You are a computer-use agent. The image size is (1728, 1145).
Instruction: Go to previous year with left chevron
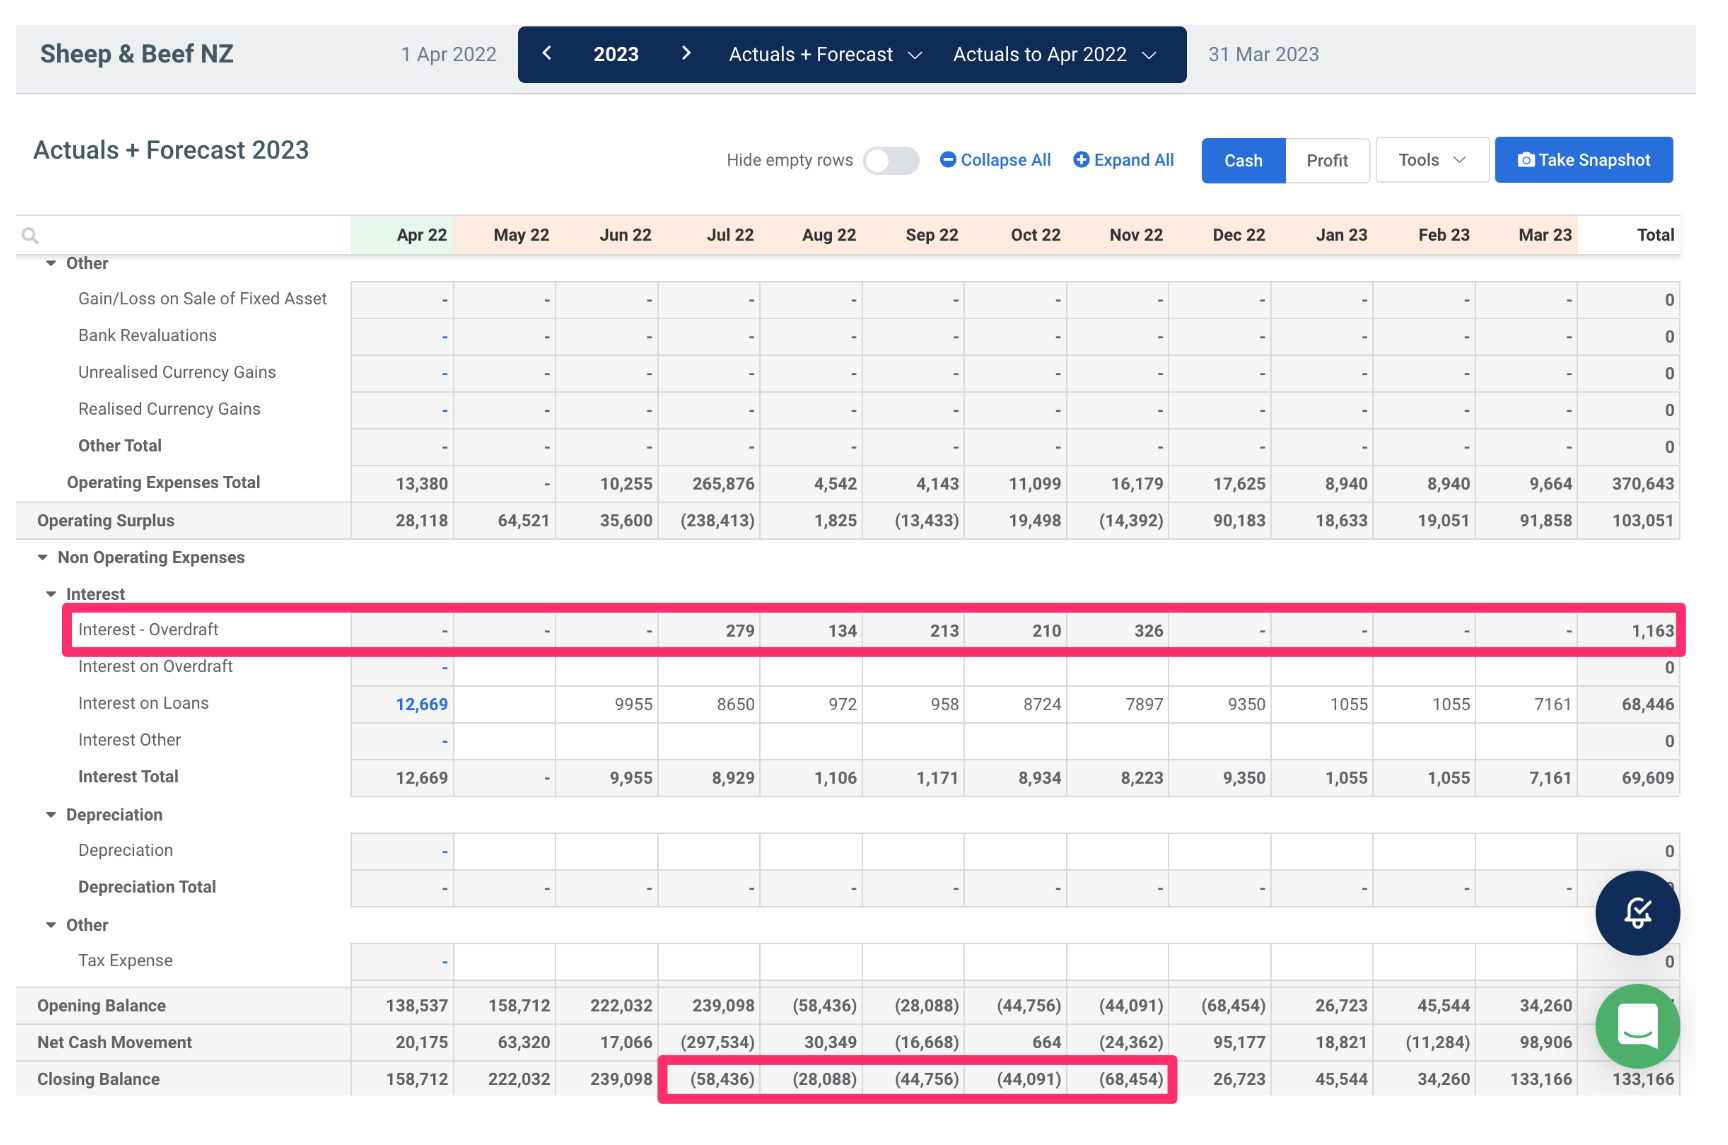click(547, 54)
